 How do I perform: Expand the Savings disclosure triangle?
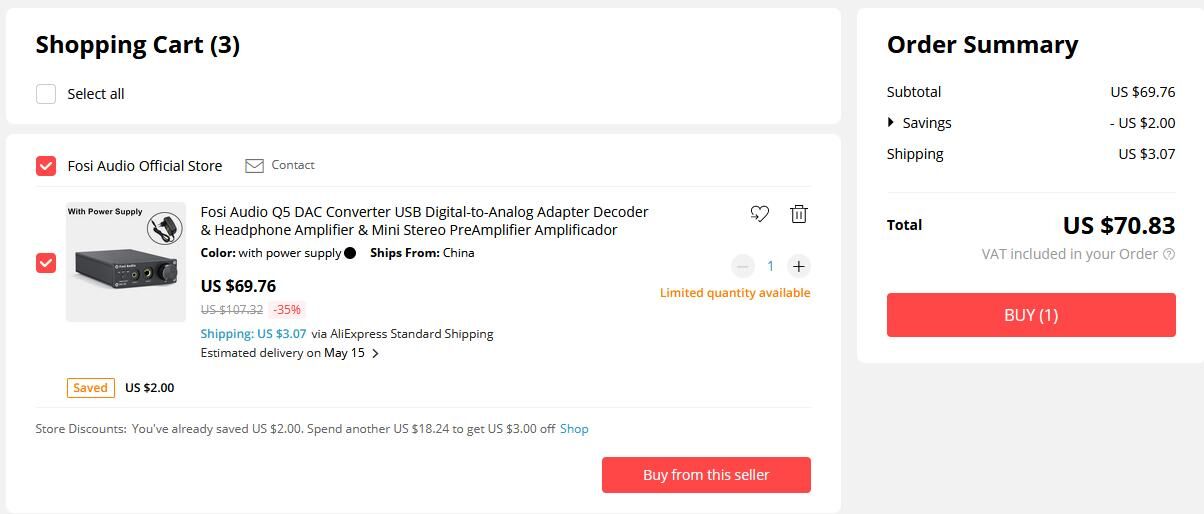pyautogui.click(x=891, y=123)
